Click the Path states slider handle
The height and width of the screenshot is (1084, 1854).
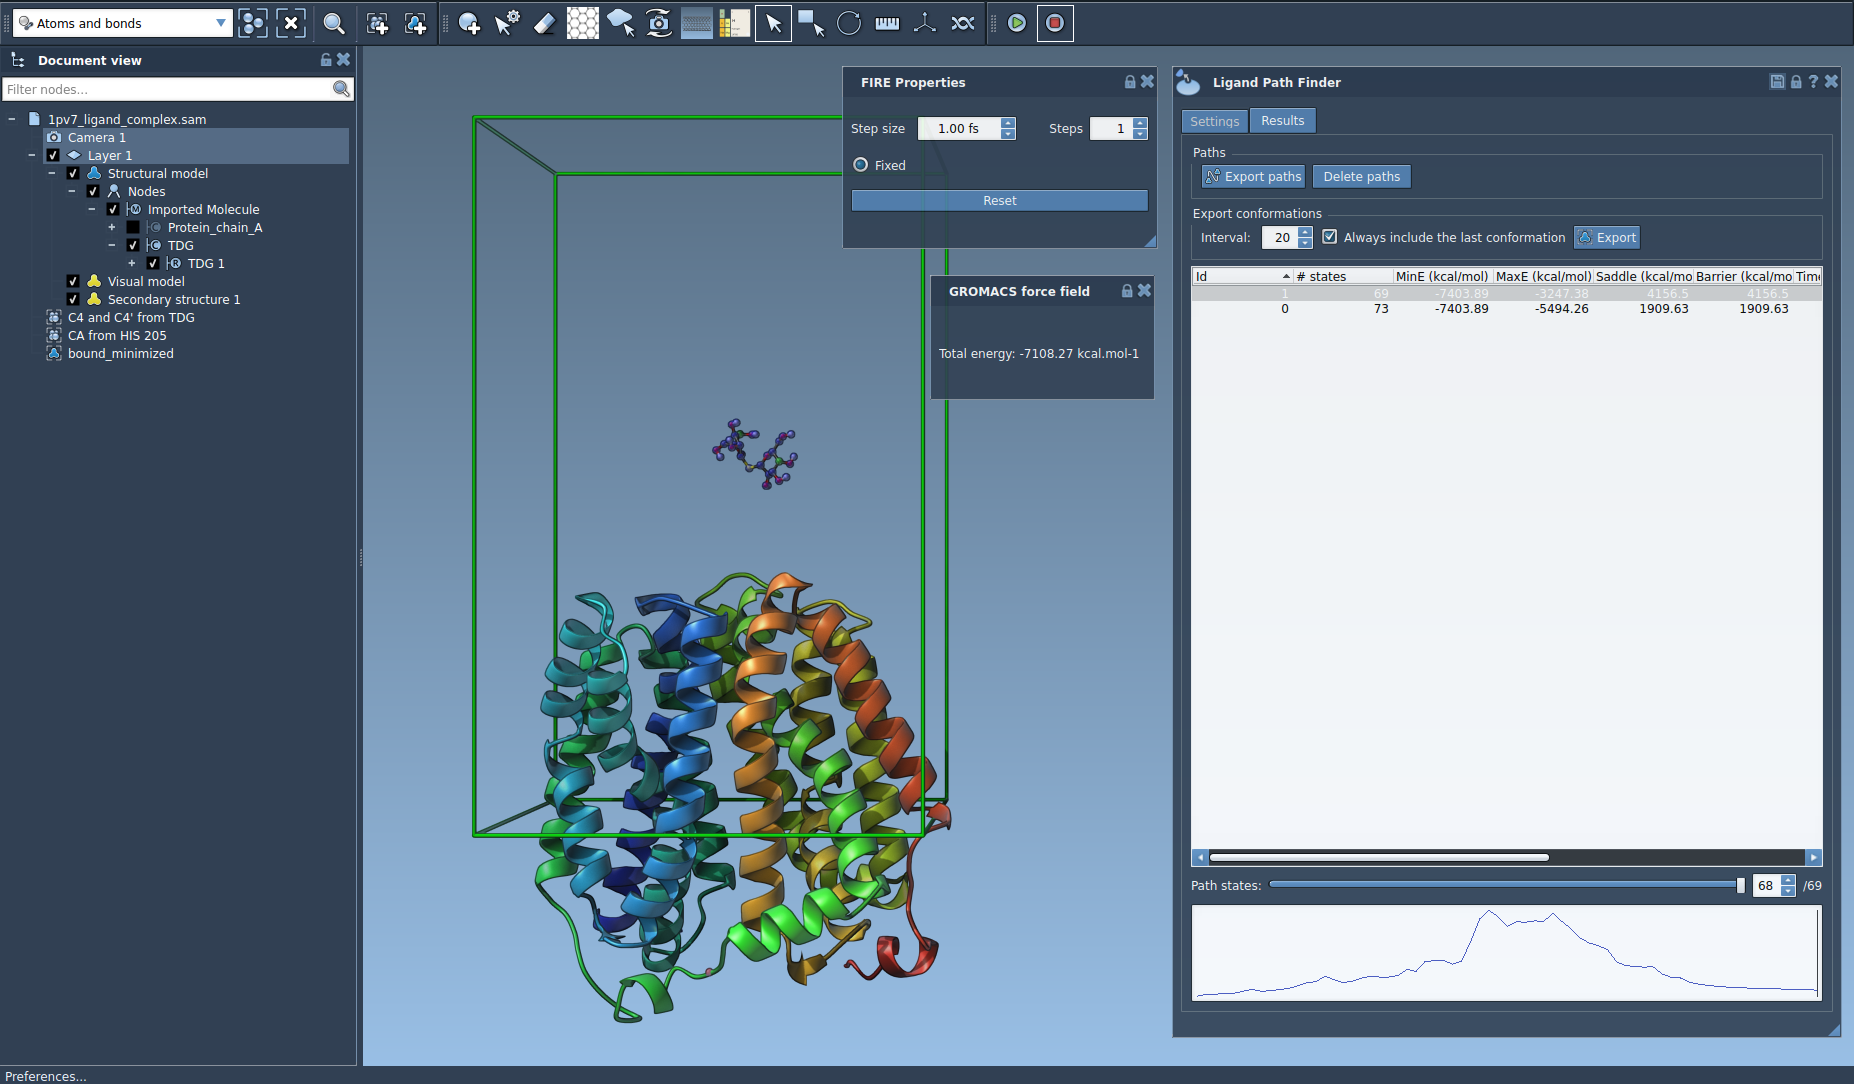(1740, 885)
